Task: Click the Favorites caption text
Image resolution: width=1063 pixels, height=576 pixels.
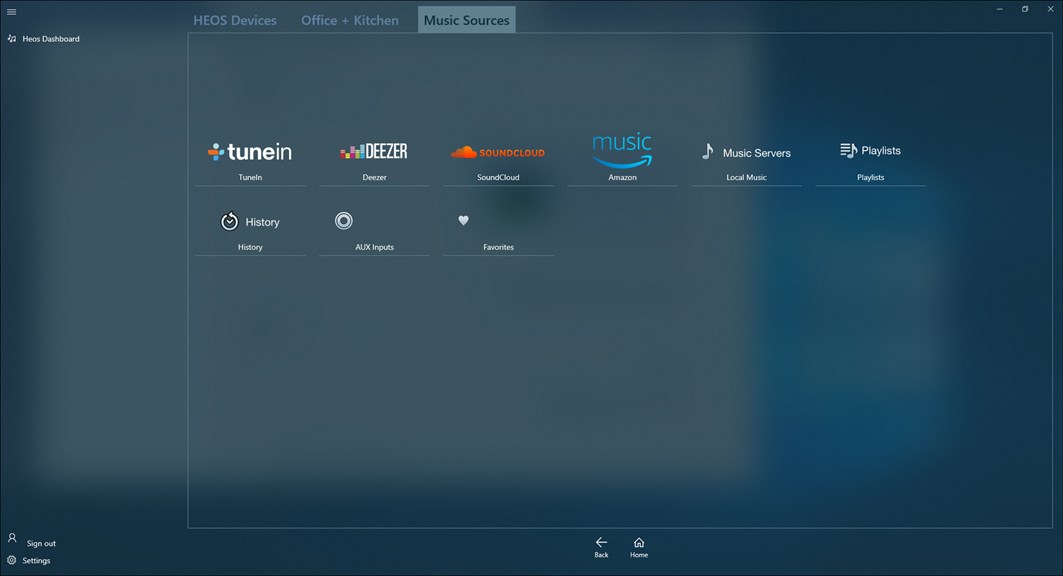Action: click(x=498, y=247)
